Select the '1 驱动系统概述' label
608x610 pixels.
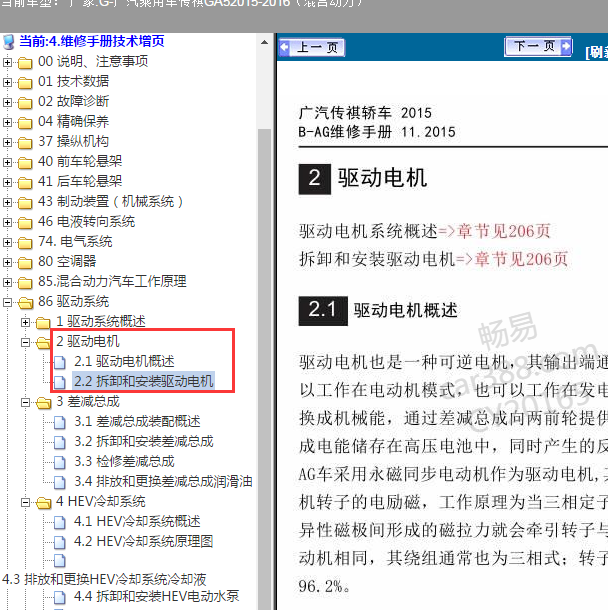[101, 321]
